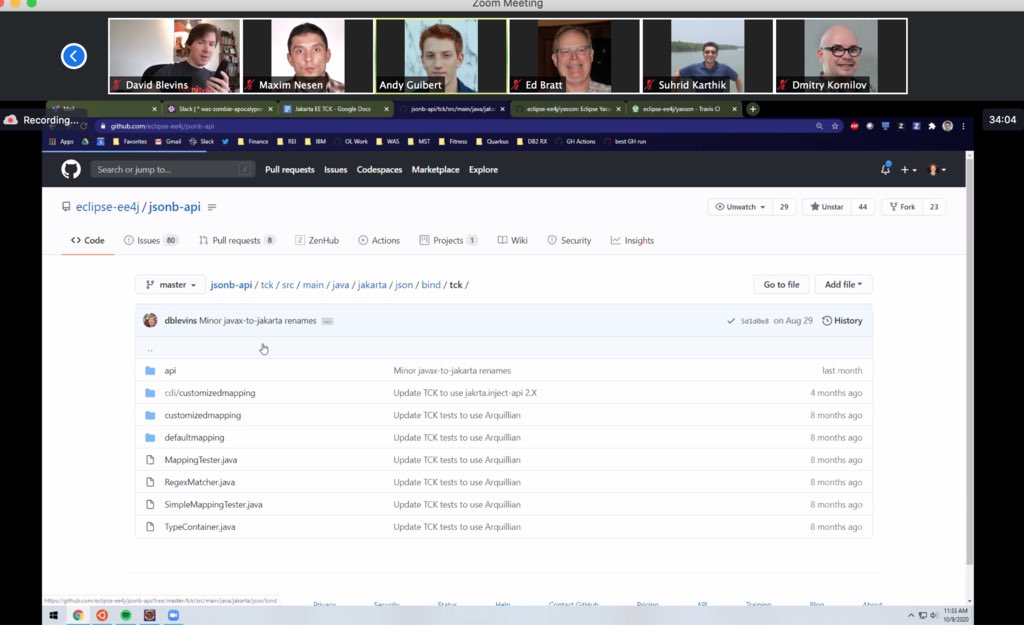Screen dimensions: 1024x625
Task: Open Pull requests in top navigation
Action: 289,170
